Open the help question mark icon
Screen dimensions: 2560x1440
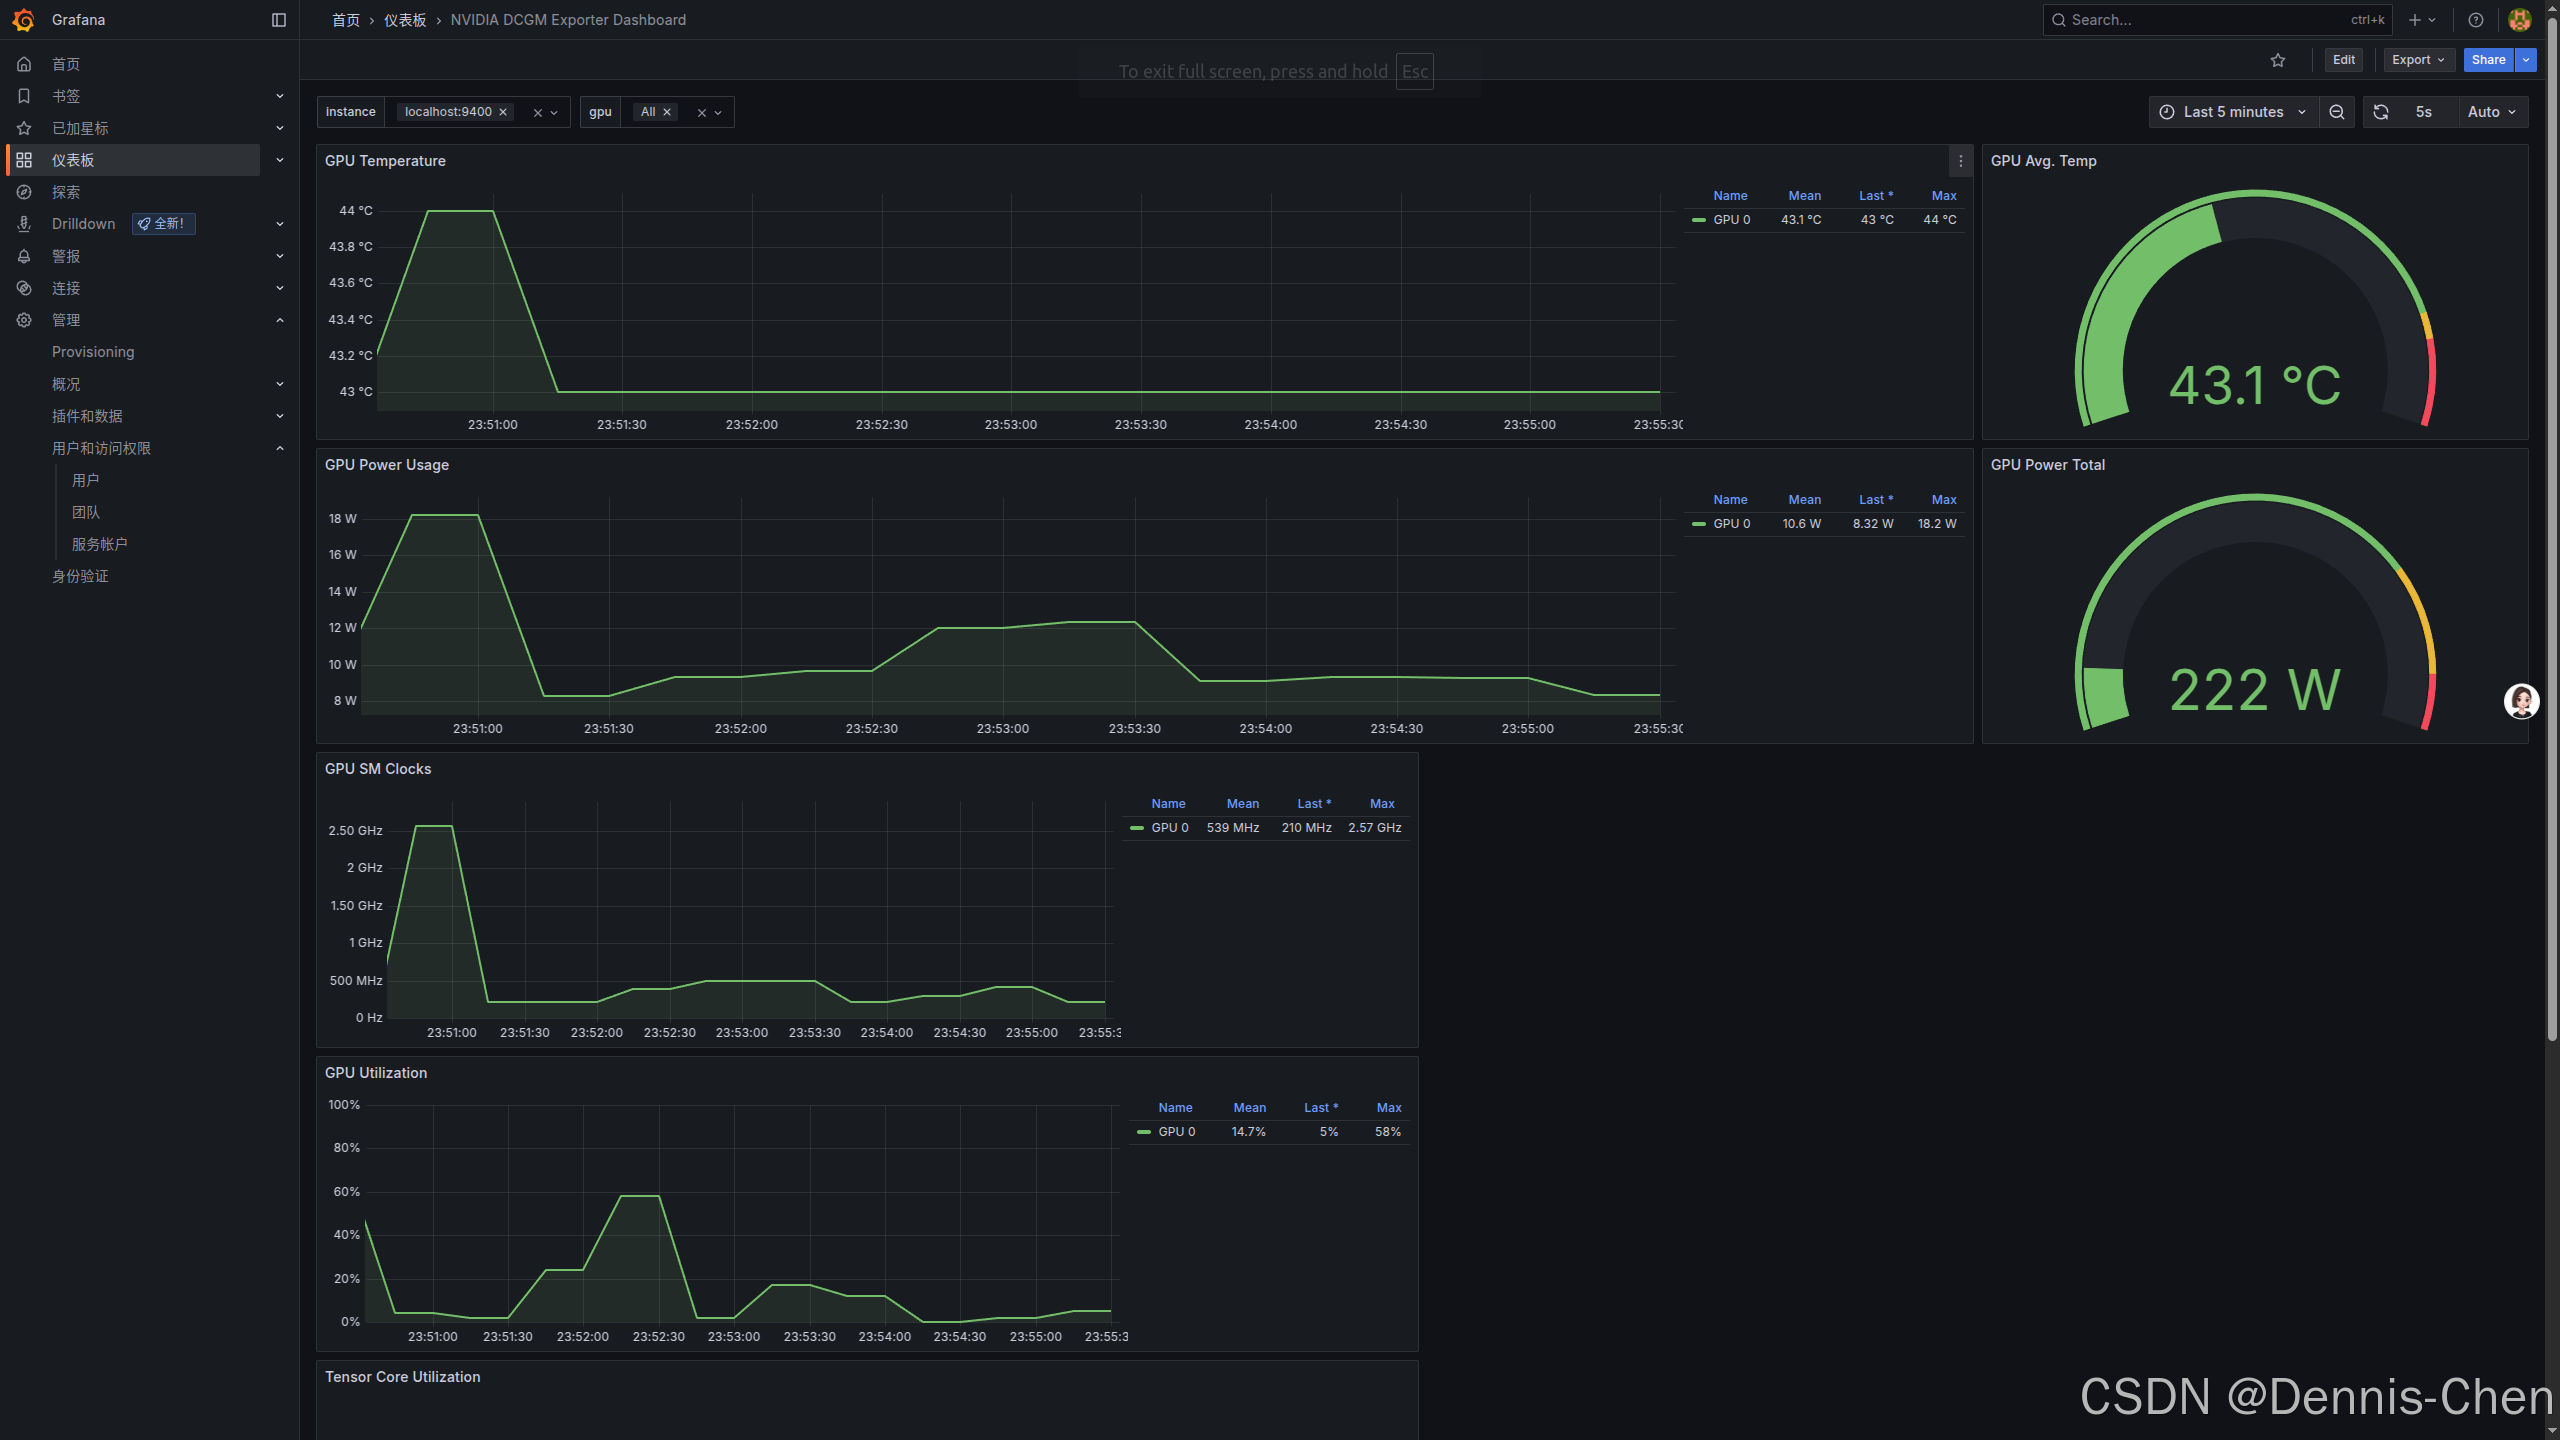pos(2476,20)
